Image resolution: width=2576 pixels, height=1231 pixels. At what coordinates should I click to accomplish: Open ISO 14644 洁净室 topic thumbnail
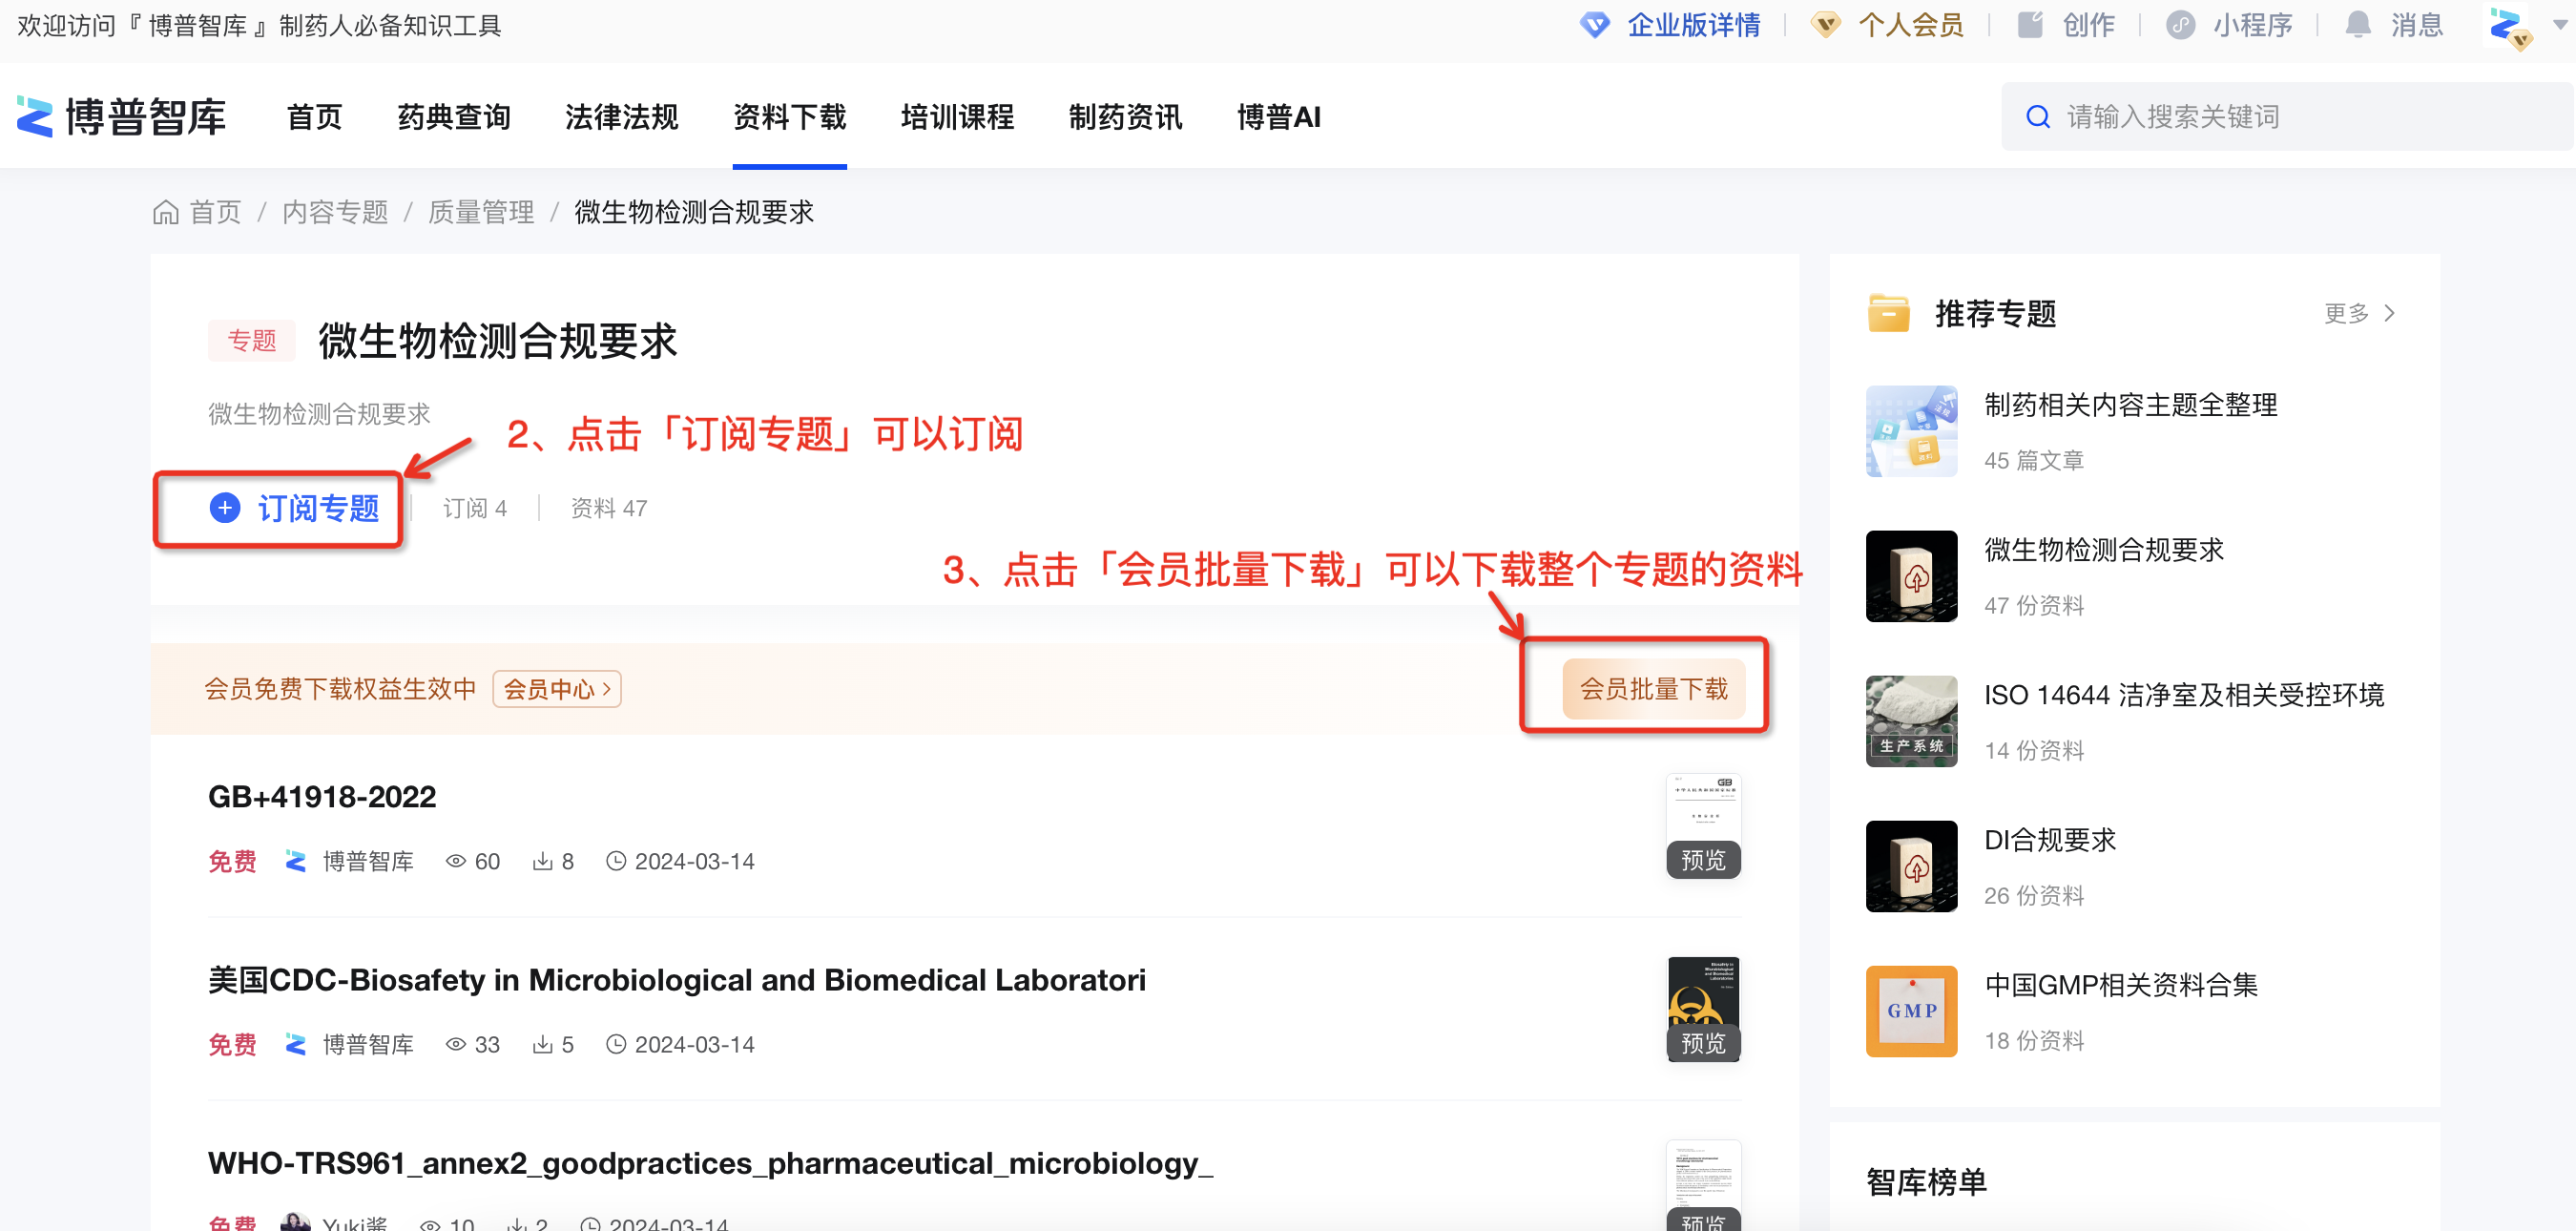[x=1912, y=721]
